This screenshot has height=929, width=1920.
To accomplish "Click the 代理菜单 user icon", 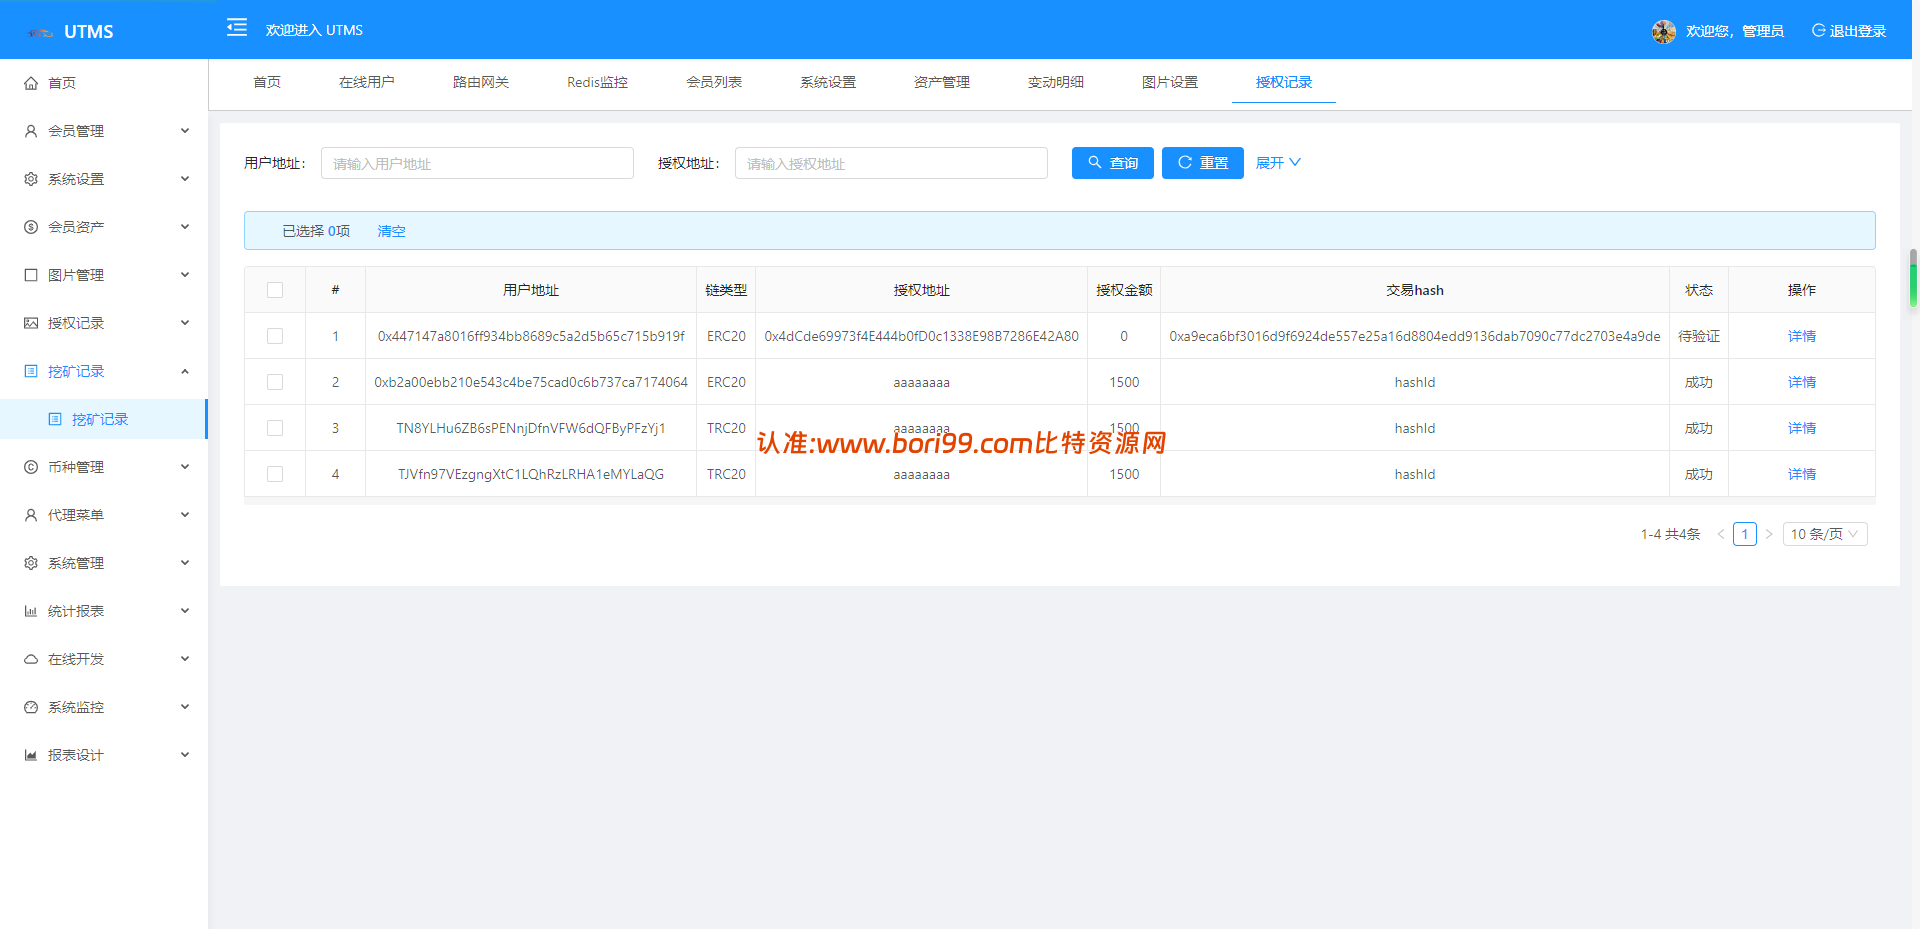I will [x=31, y=515].
